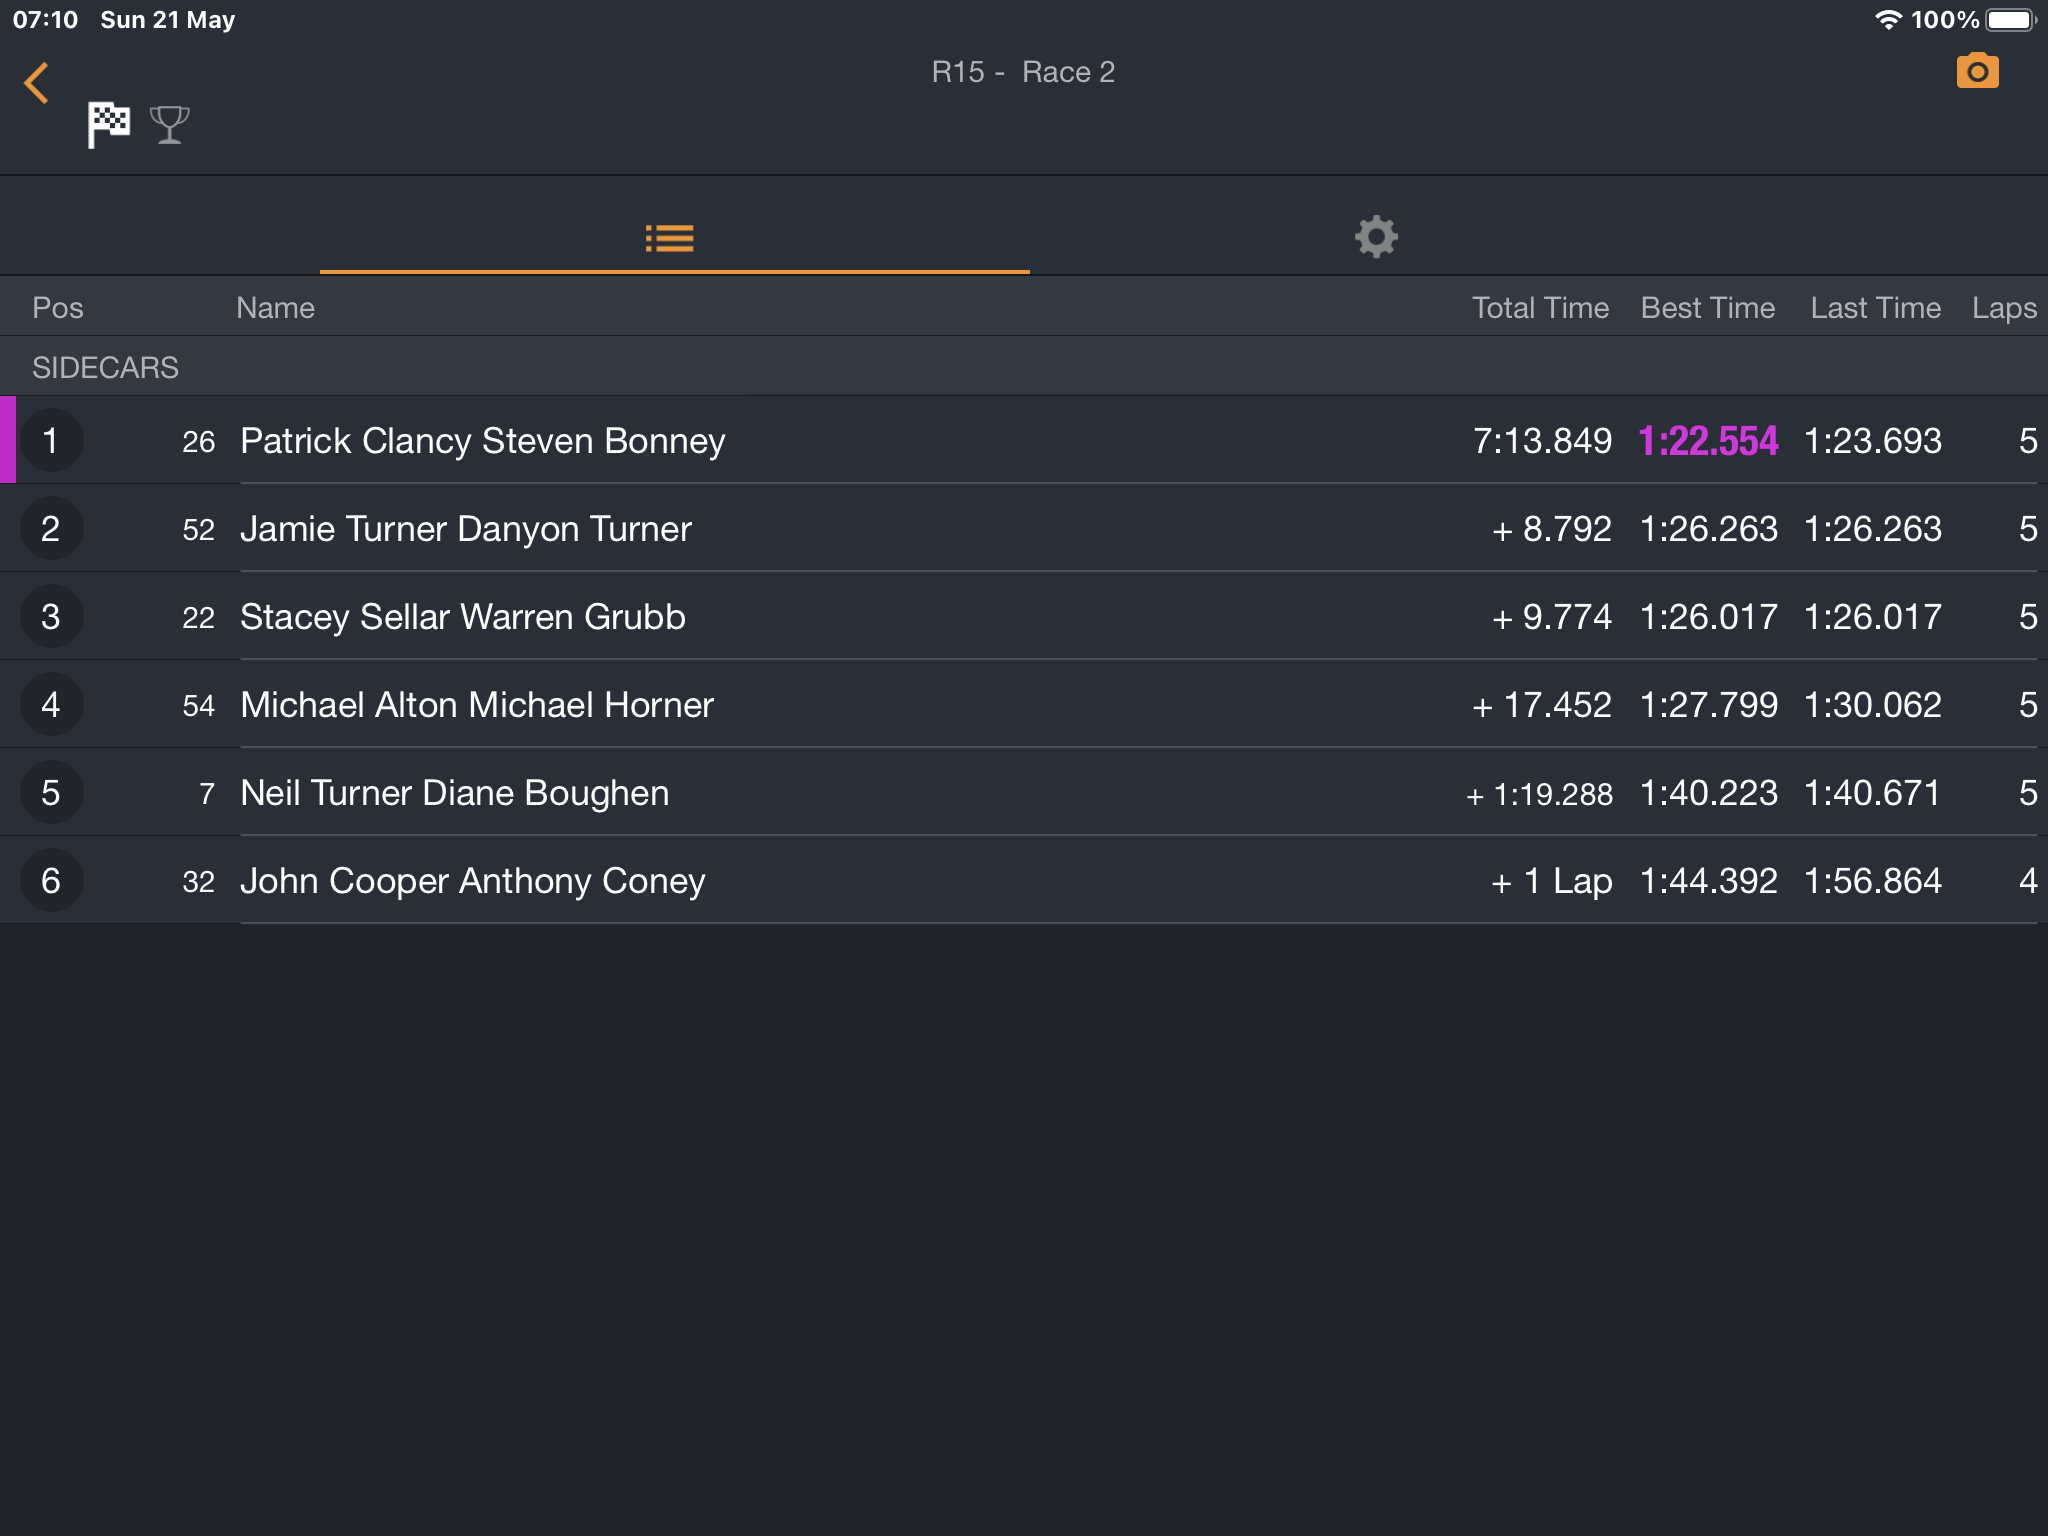Select race number 22
The image size is (2048, 1536).
pyautogui.click(x=198, y=618)
